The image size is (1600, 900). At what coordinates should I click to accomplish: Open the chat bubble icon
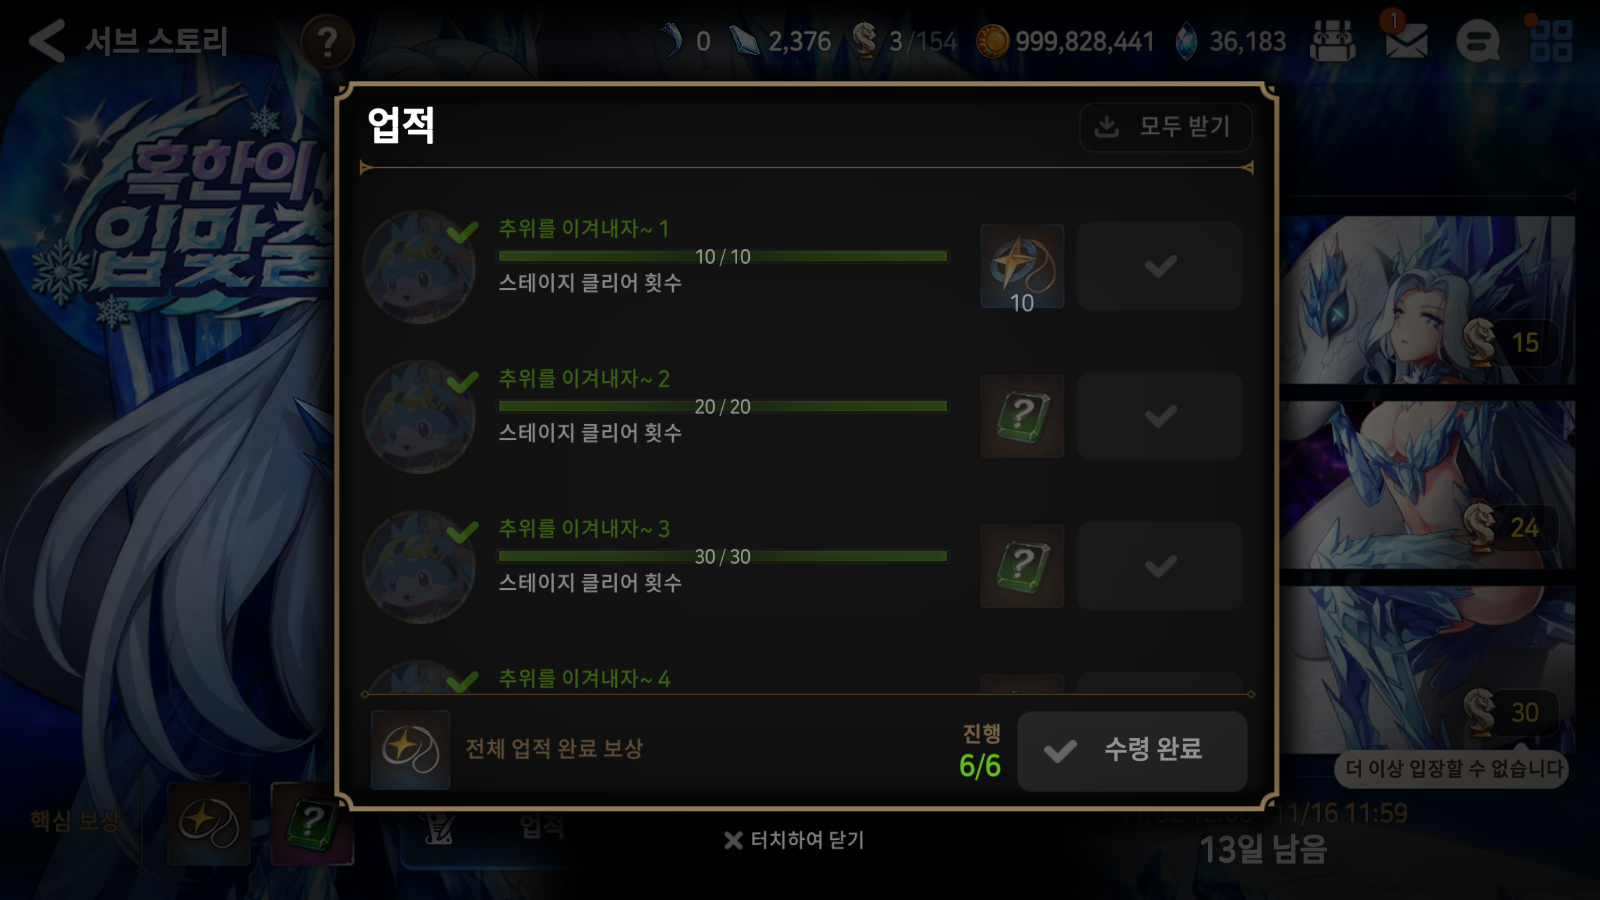click(x=1478, y=41)
